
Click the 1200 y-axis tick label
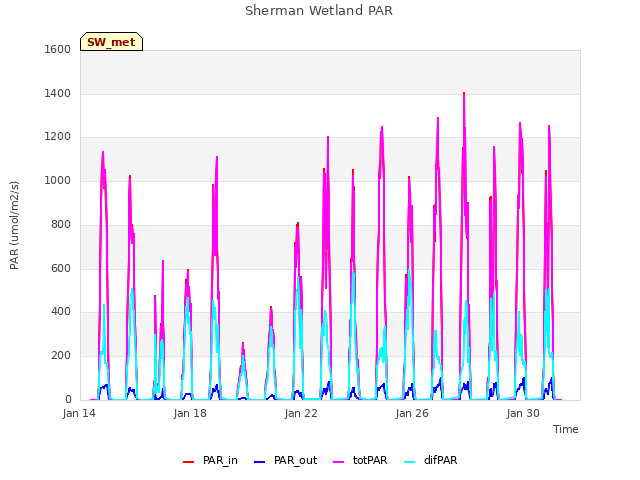point(58,137)
